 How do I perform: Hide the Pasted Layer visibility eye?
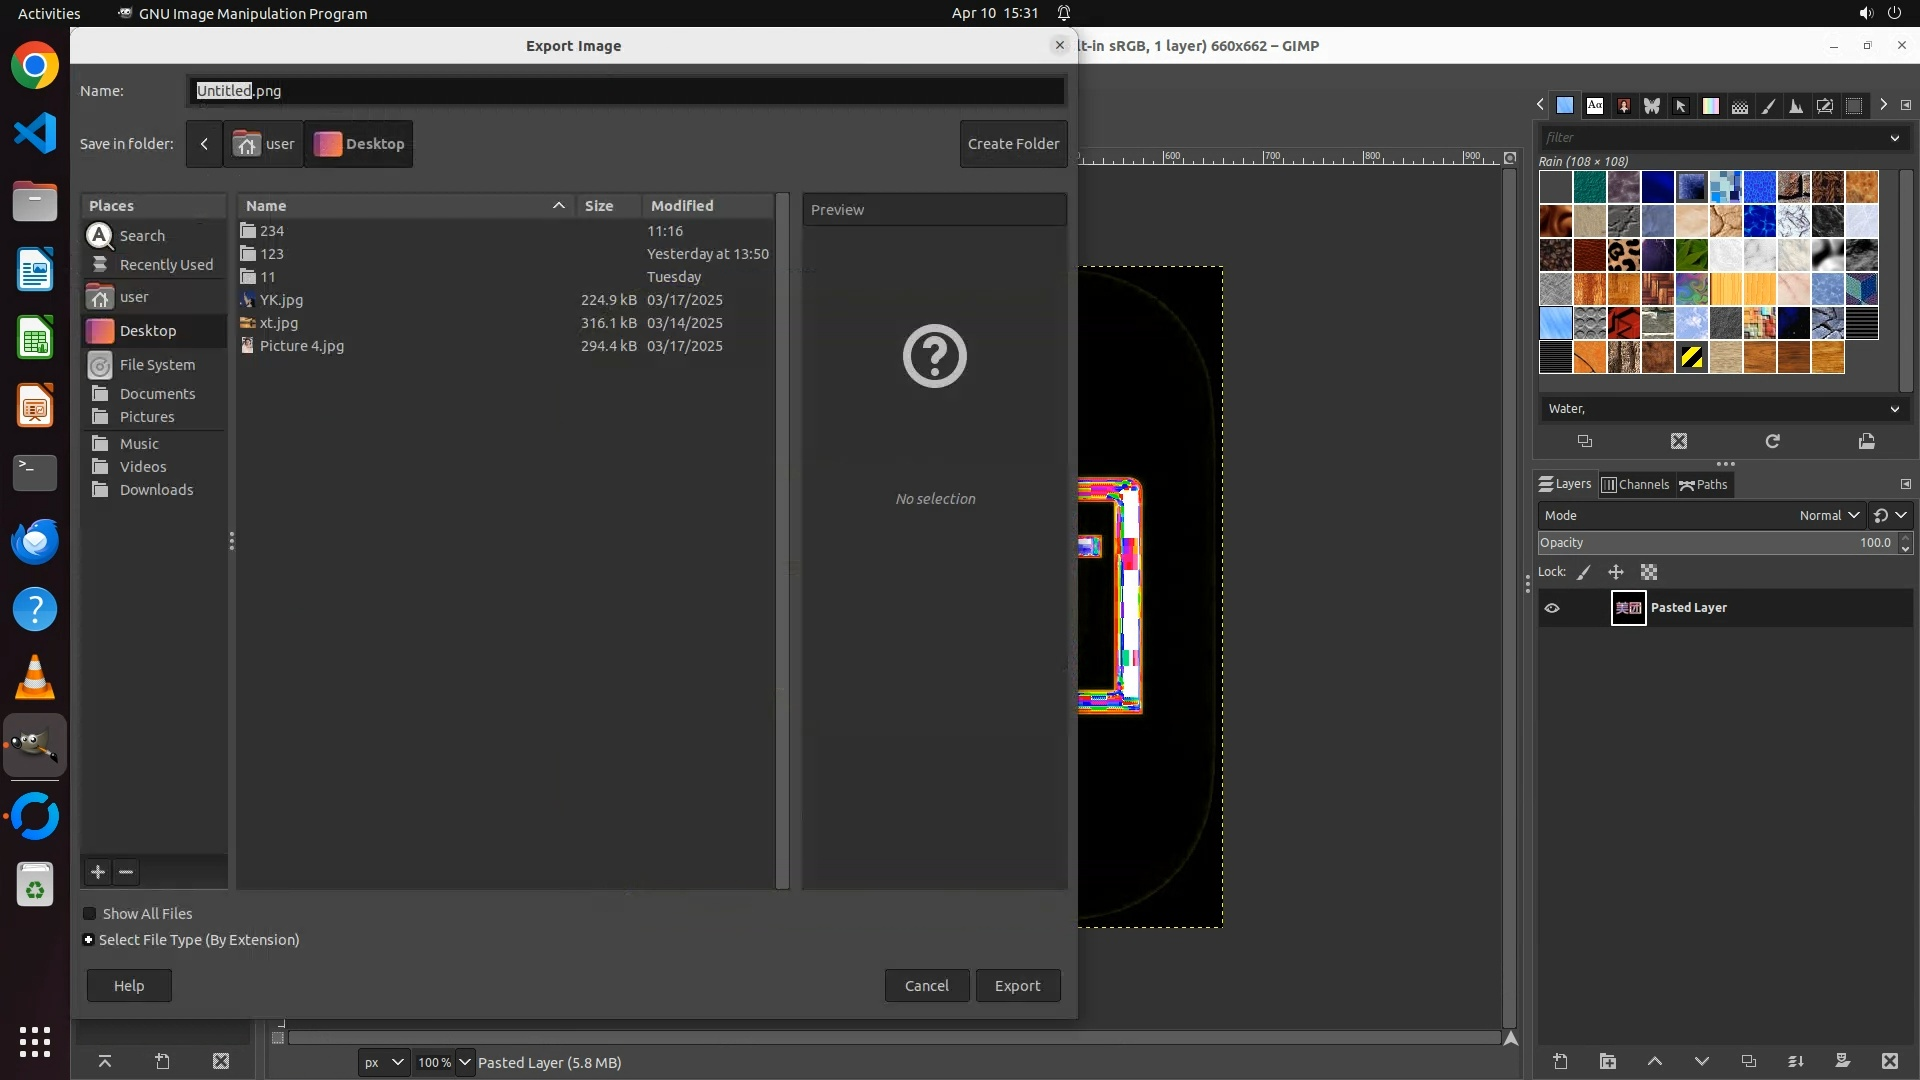(x=1552, y=608)
